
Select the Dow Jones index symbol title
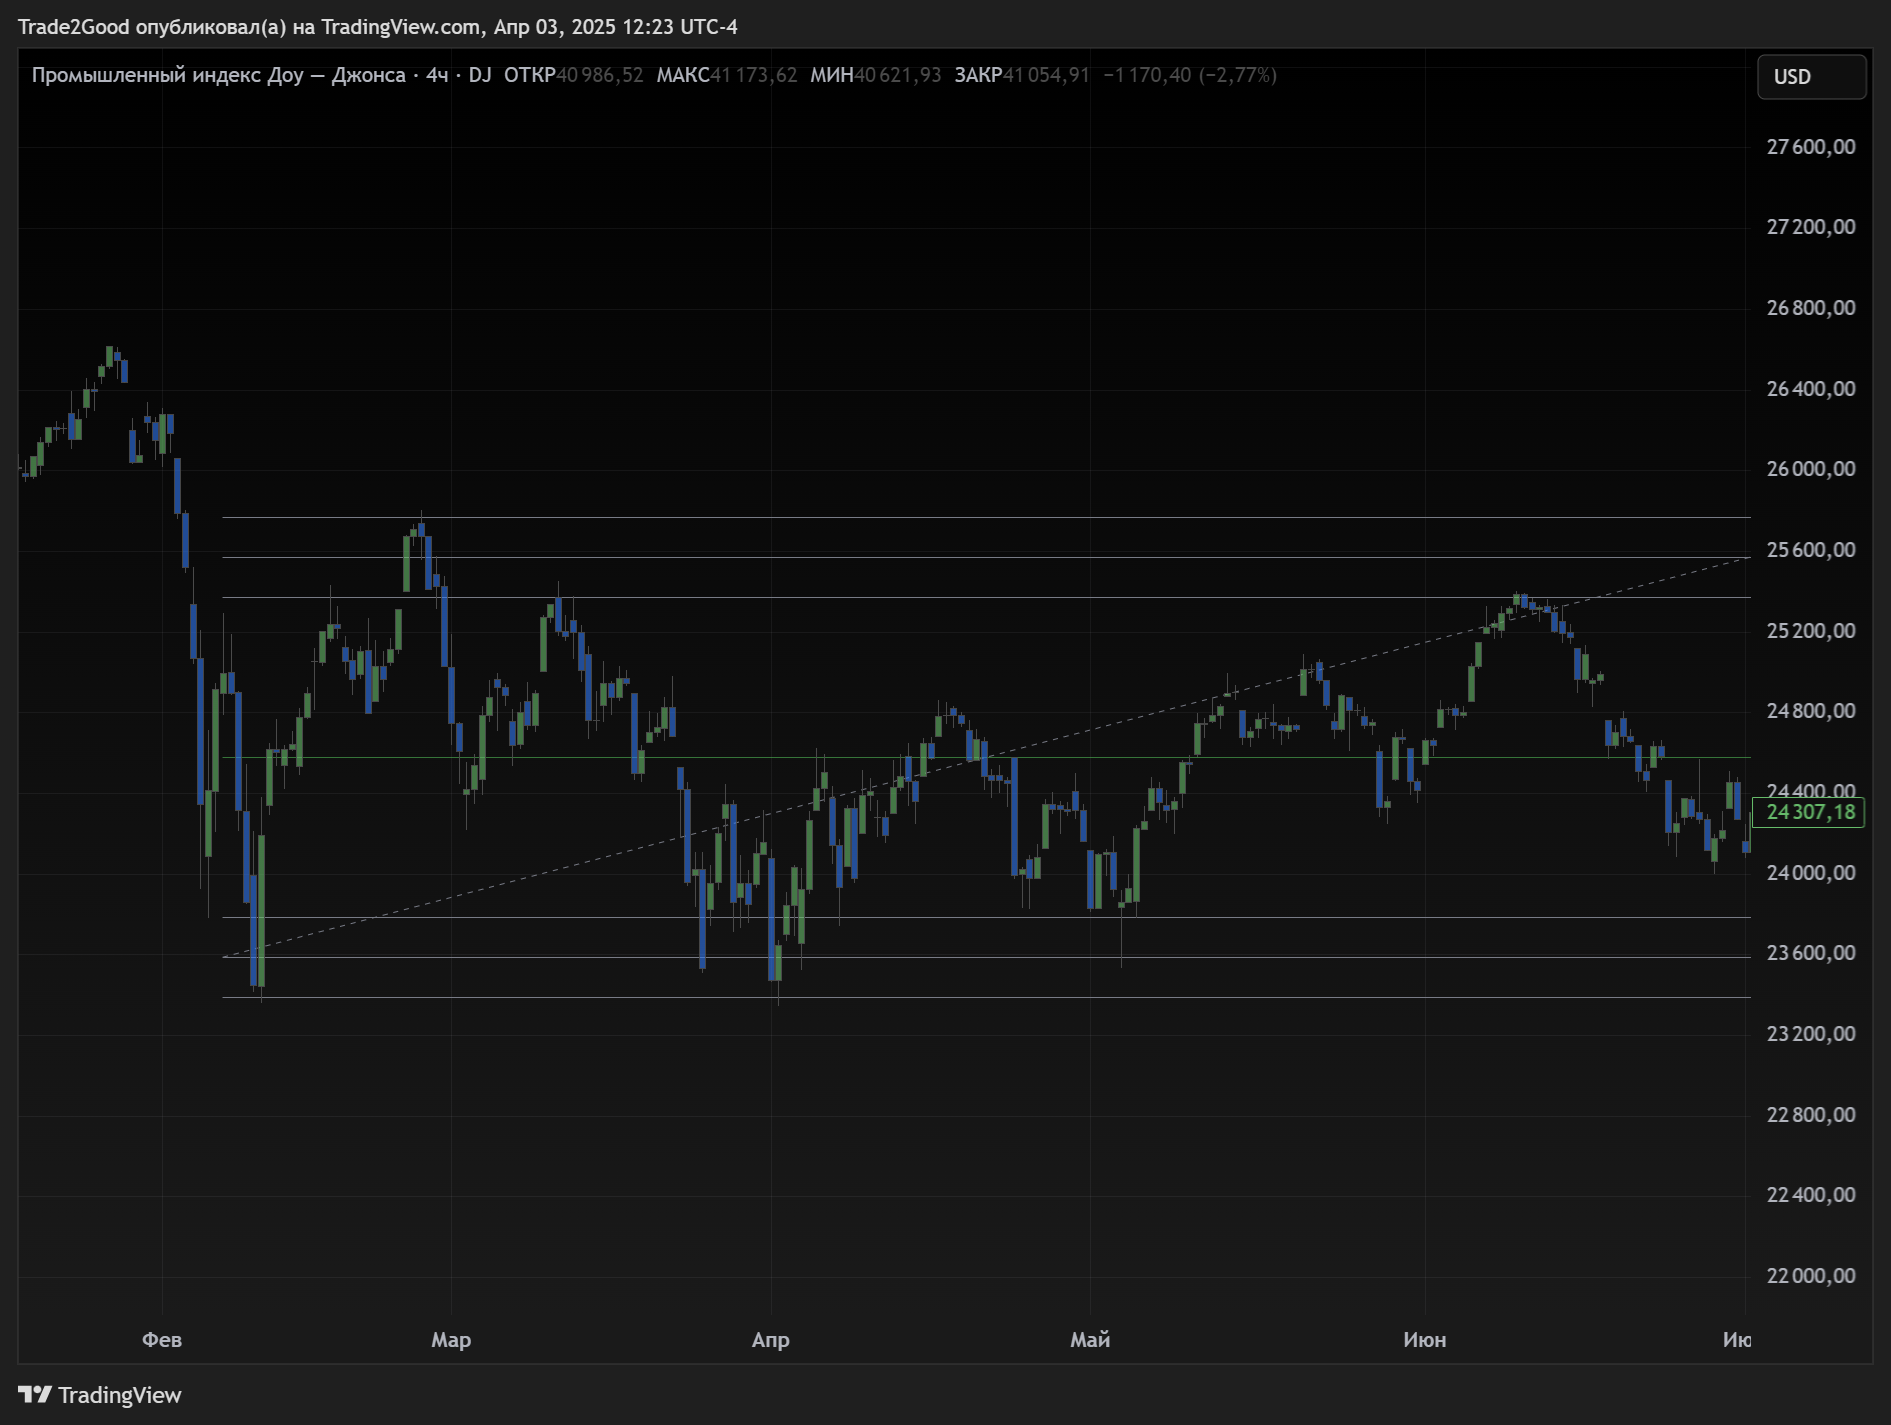tap(218, 75)
